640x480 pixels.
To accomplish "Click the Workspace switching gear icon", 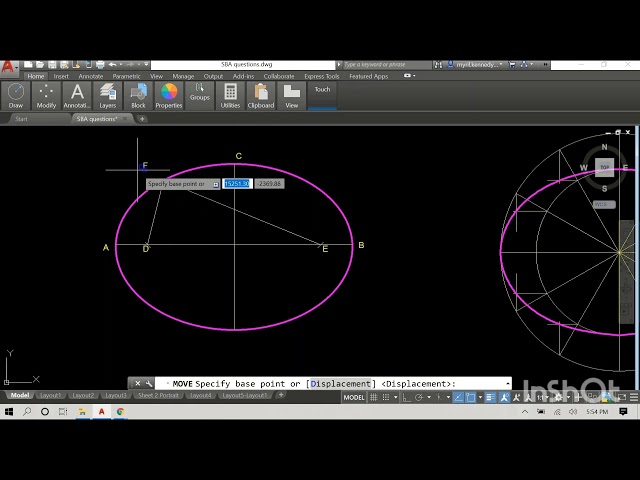I will [x=558, y=397].
